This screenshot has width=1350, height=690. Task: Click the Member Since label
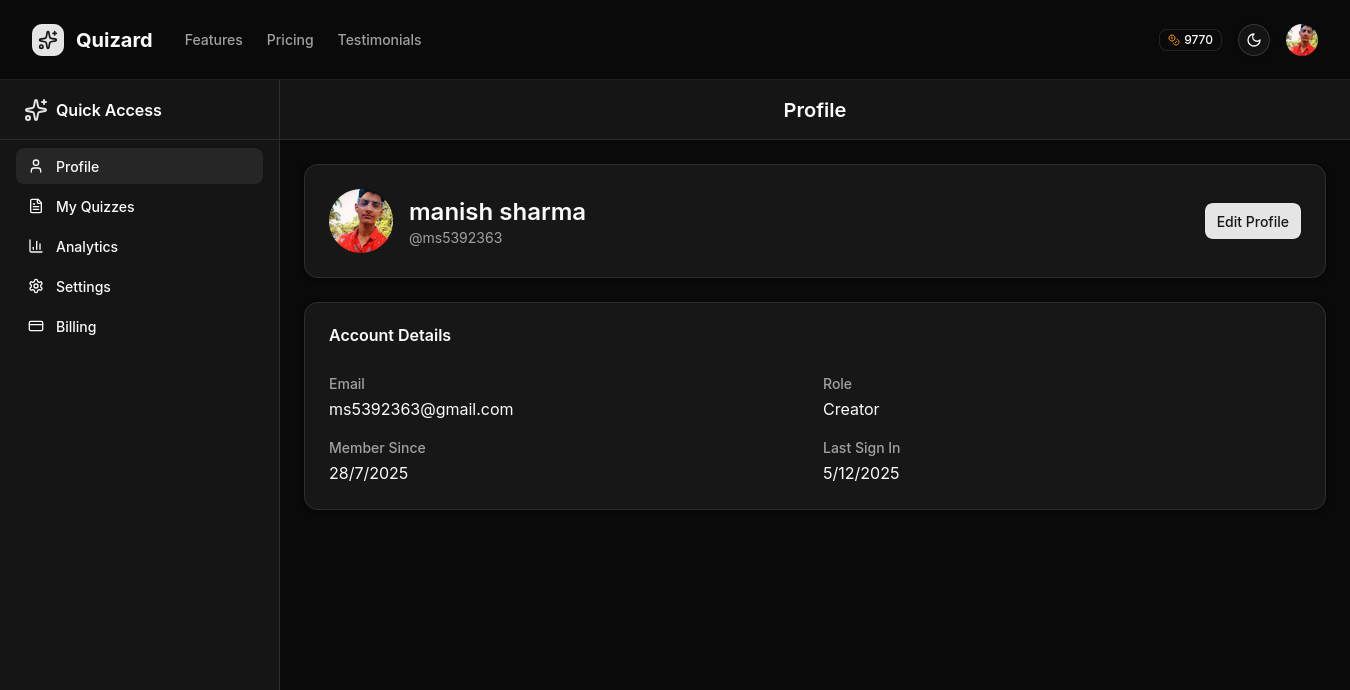pos(377,448)
